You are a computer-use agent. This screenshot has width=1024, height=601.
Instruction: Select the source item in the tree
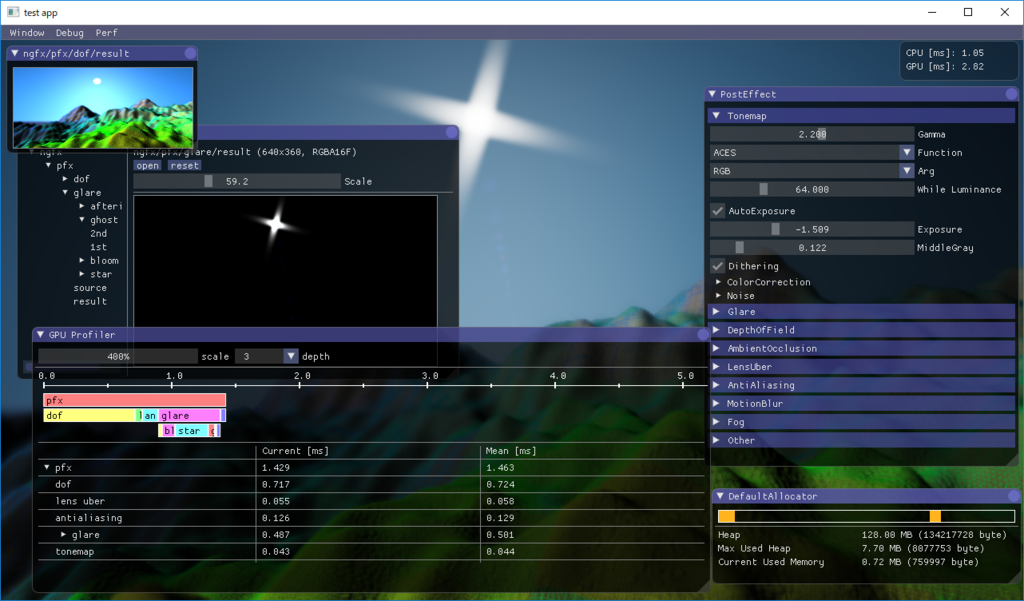click(90, 288)
